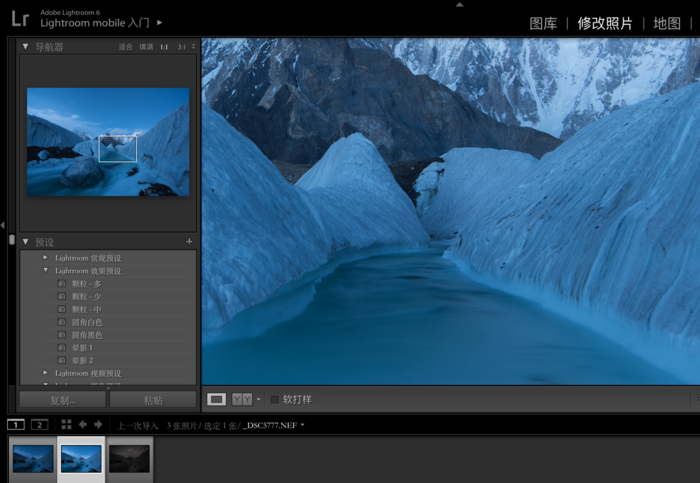The width and height of the screenshot is (700, 483).
Task: Switch to the 图库 library module
Action: click(543, 23)
